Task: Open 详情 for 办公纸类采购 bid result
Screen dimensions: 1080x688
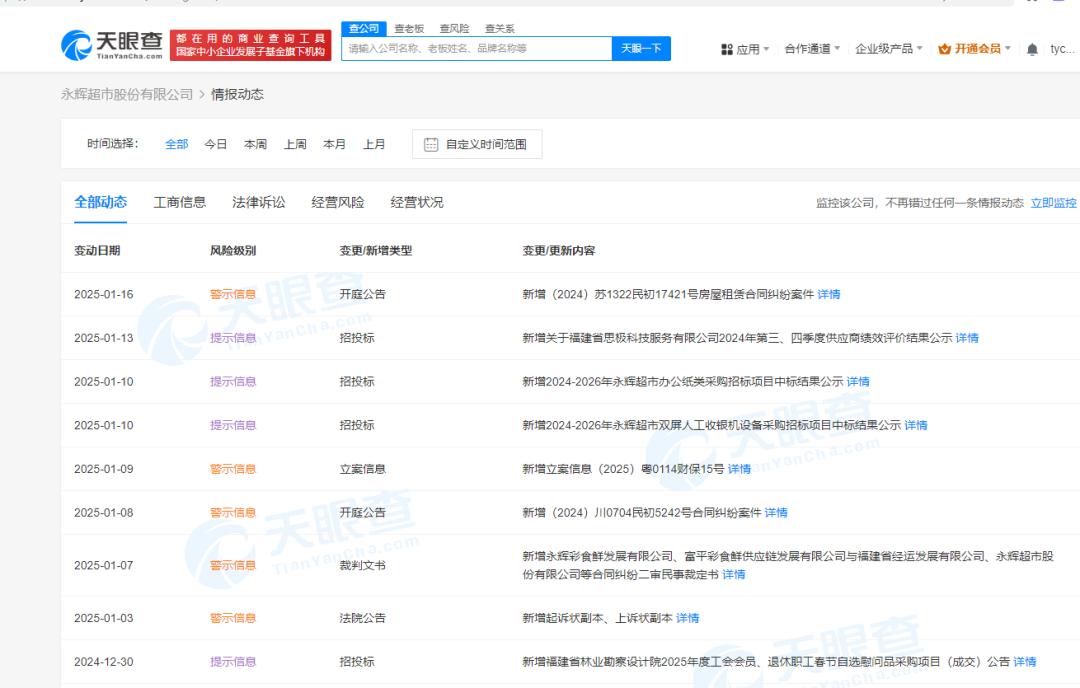Action: [858, 382]
